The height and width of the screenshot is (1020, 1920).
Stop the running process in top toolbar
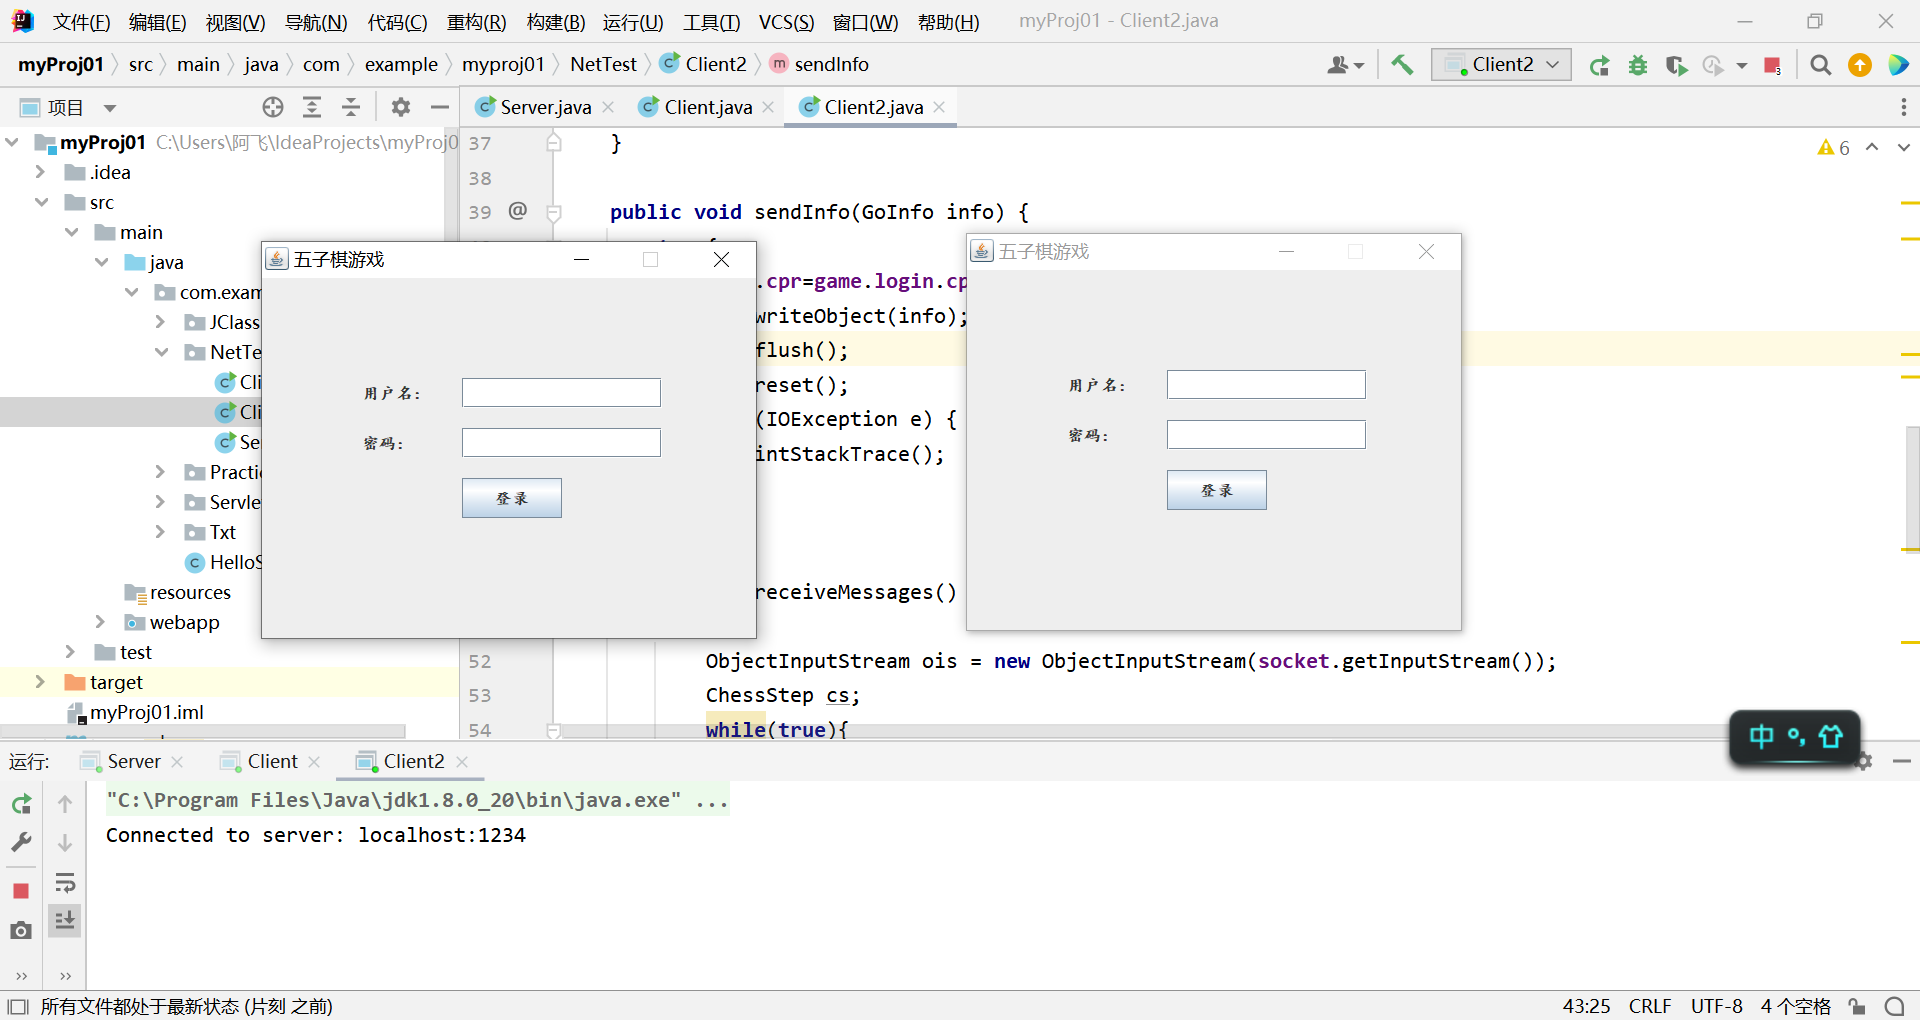coord(1772,65)
